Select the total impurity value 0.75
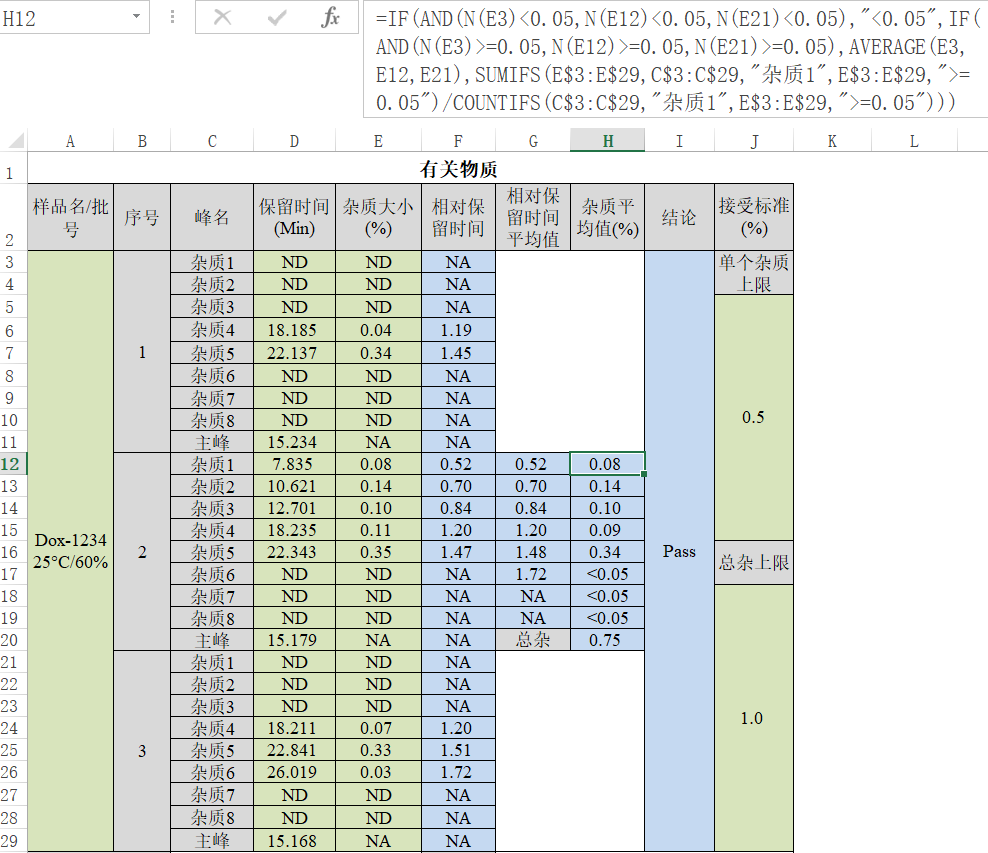The width and height of the screenshot is (988, 853). 607,640
